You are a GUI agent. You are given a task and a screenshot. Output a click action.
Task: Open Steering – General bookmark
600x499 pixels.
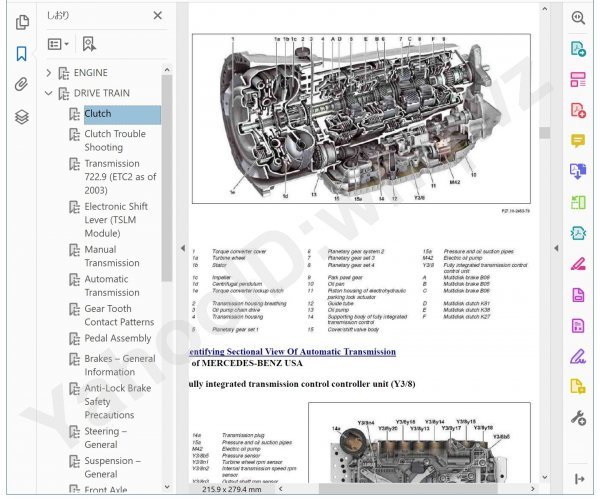coord(105,438)
